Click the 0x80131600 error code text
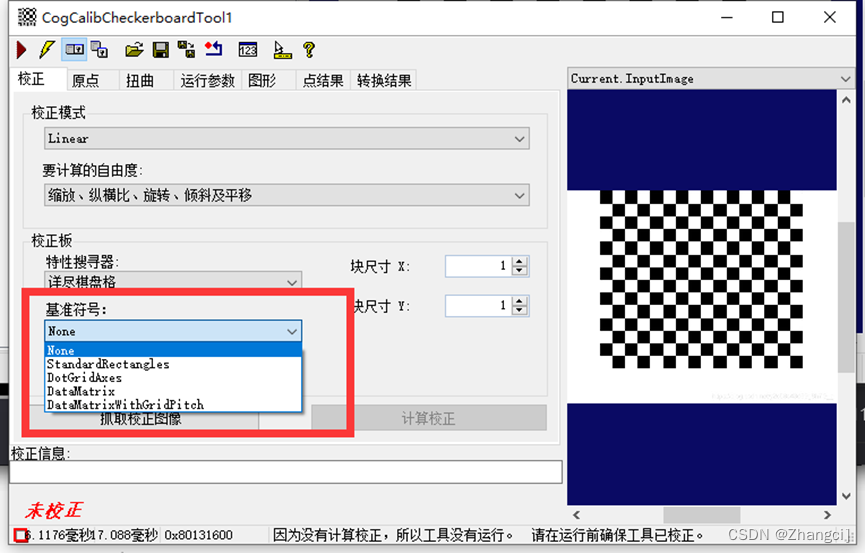 [199, 535]
